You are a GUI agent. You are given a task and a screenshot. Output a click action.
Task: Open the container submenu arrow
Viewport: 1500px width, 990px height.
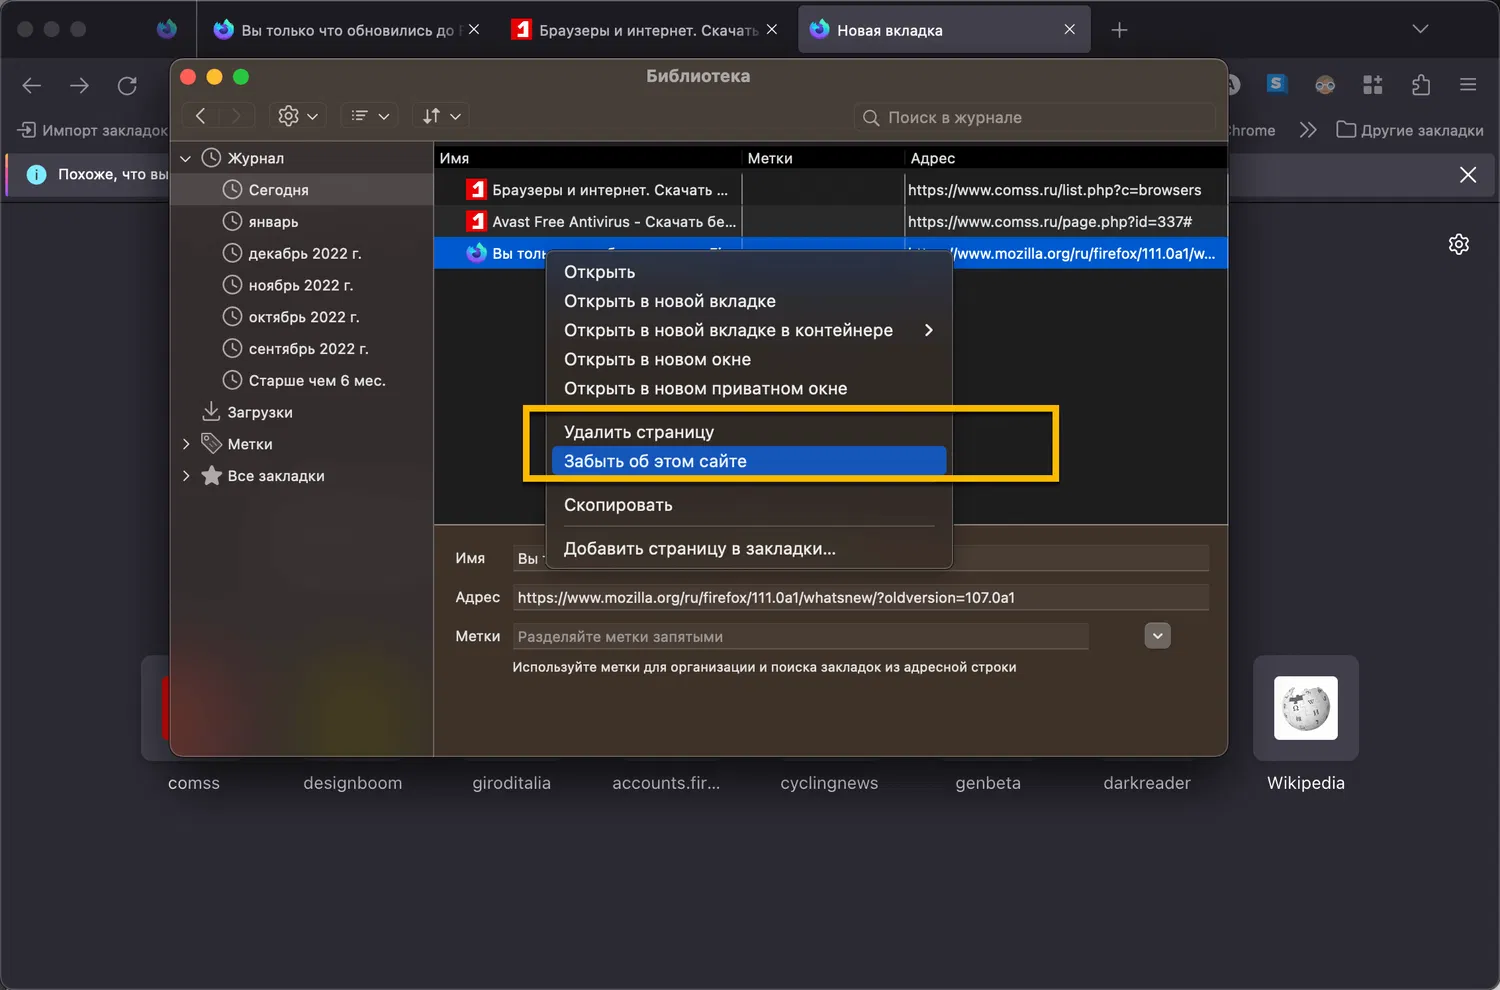coord(929,330)
